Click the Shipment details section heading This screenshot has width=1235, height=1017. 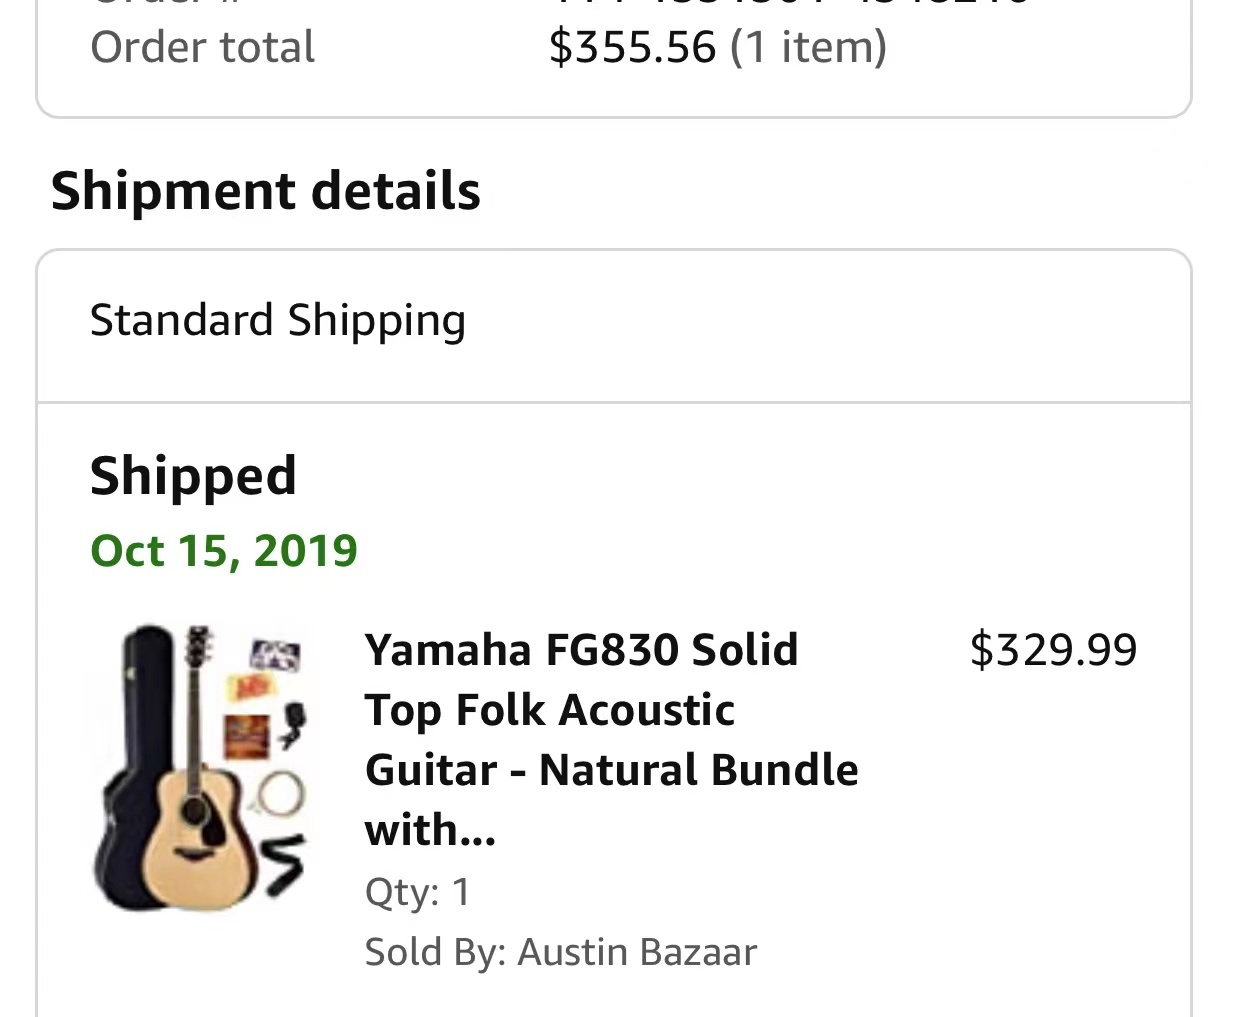[x=266, y=191]
